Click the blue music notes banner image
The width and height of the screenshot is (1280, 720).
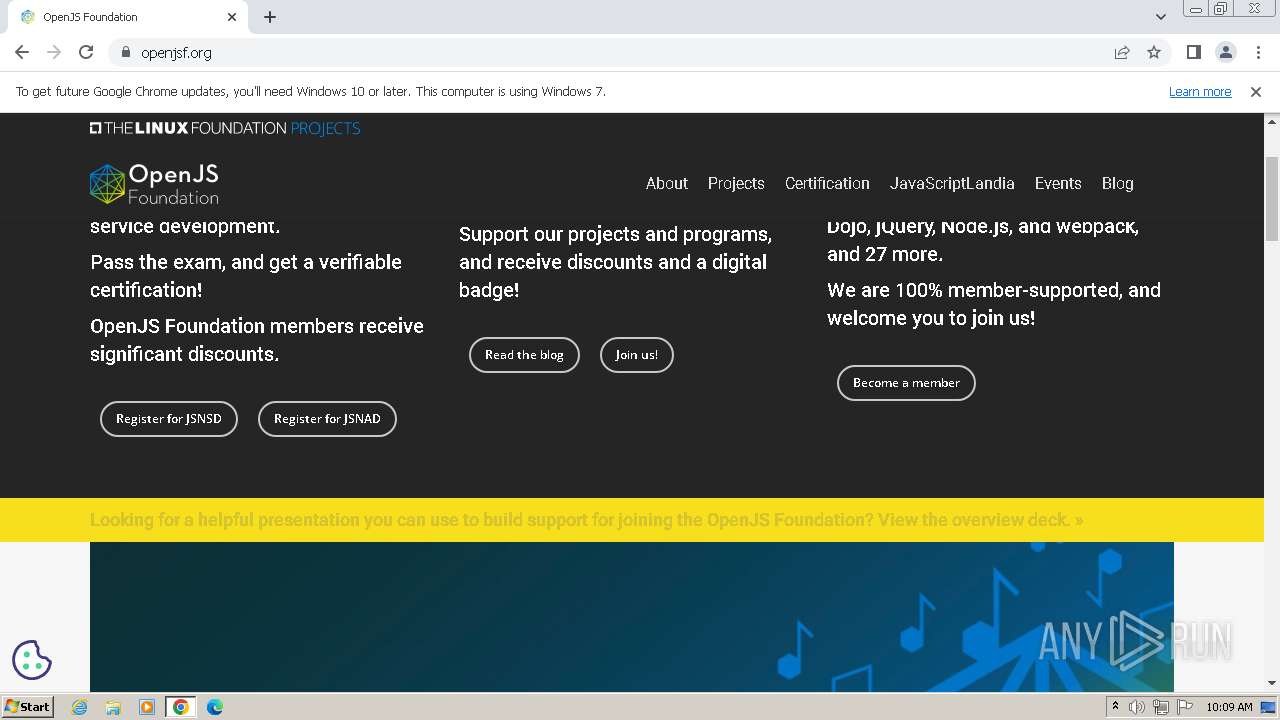(x=631, y=617)
